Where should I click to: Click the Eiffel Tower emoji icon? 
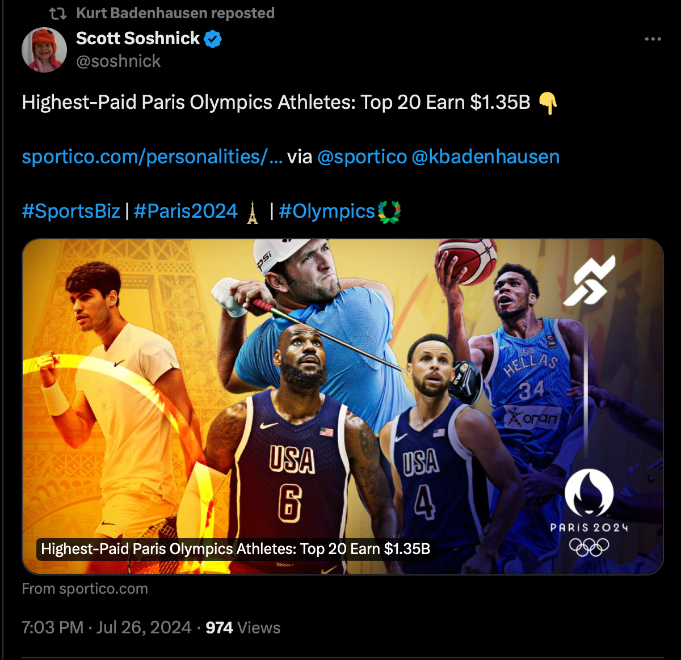[x=252, y=211]
